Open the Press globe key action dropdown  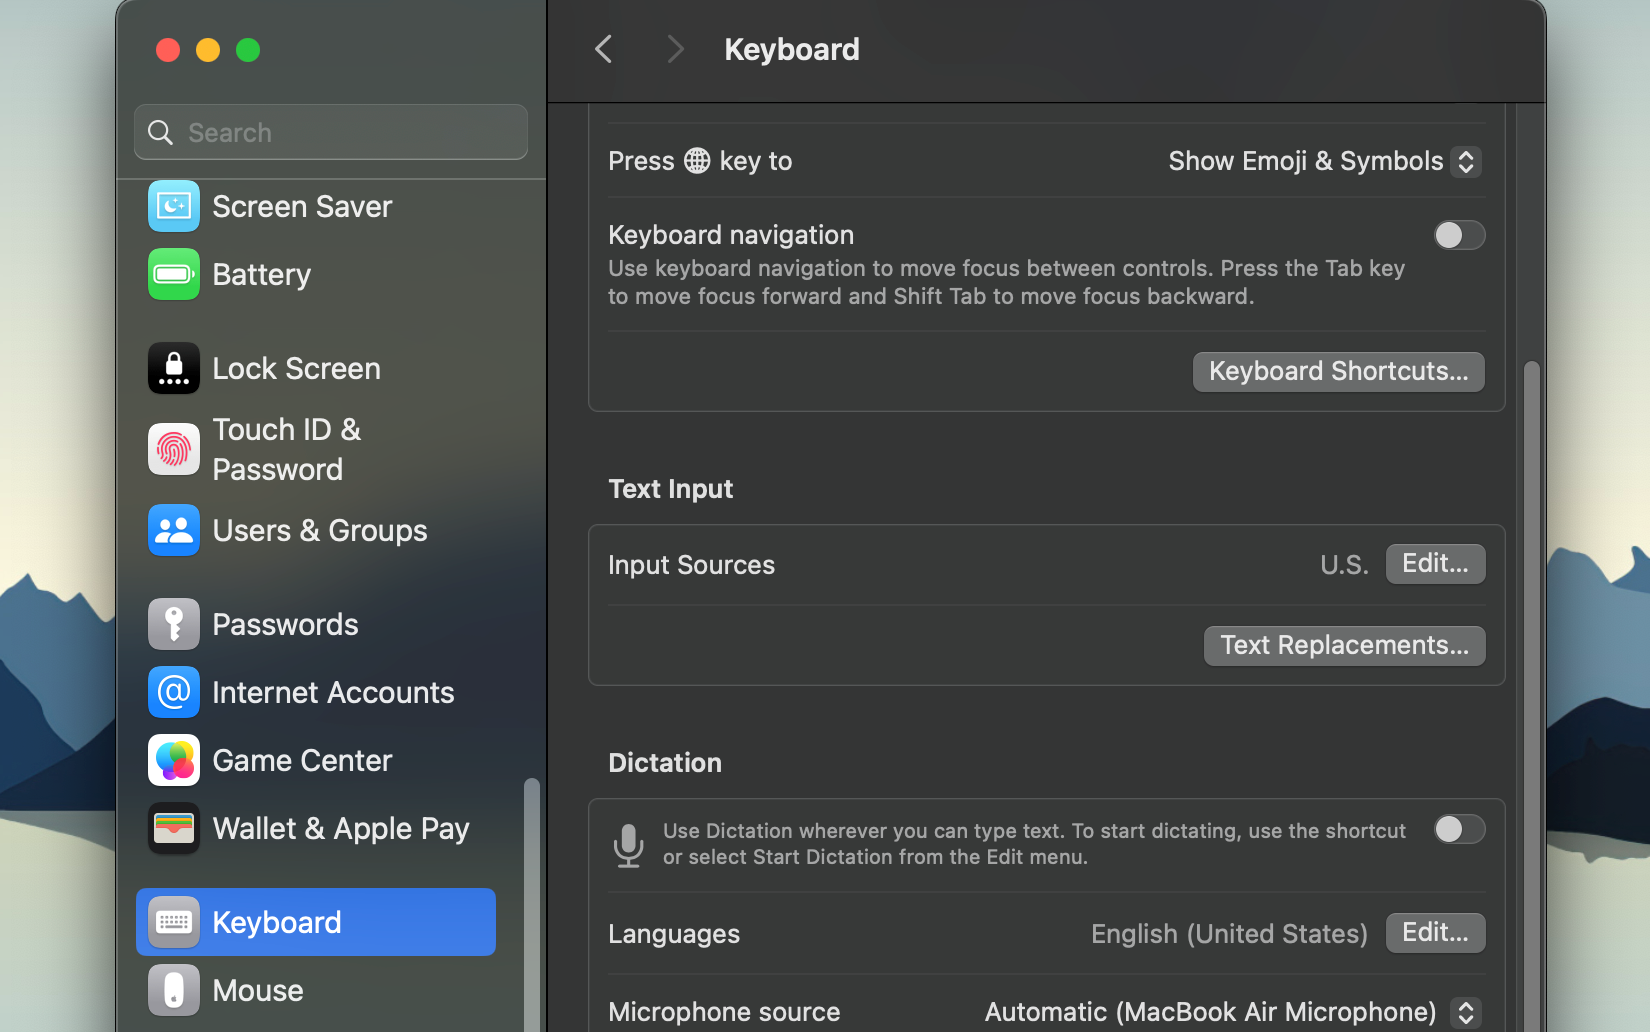pos(1322,161)
